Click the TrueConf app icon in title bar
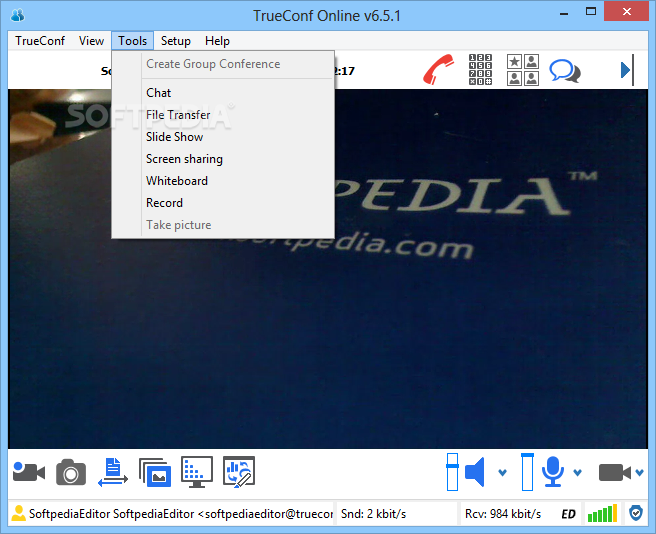This screenshot has width=656, height=534. 18,15
